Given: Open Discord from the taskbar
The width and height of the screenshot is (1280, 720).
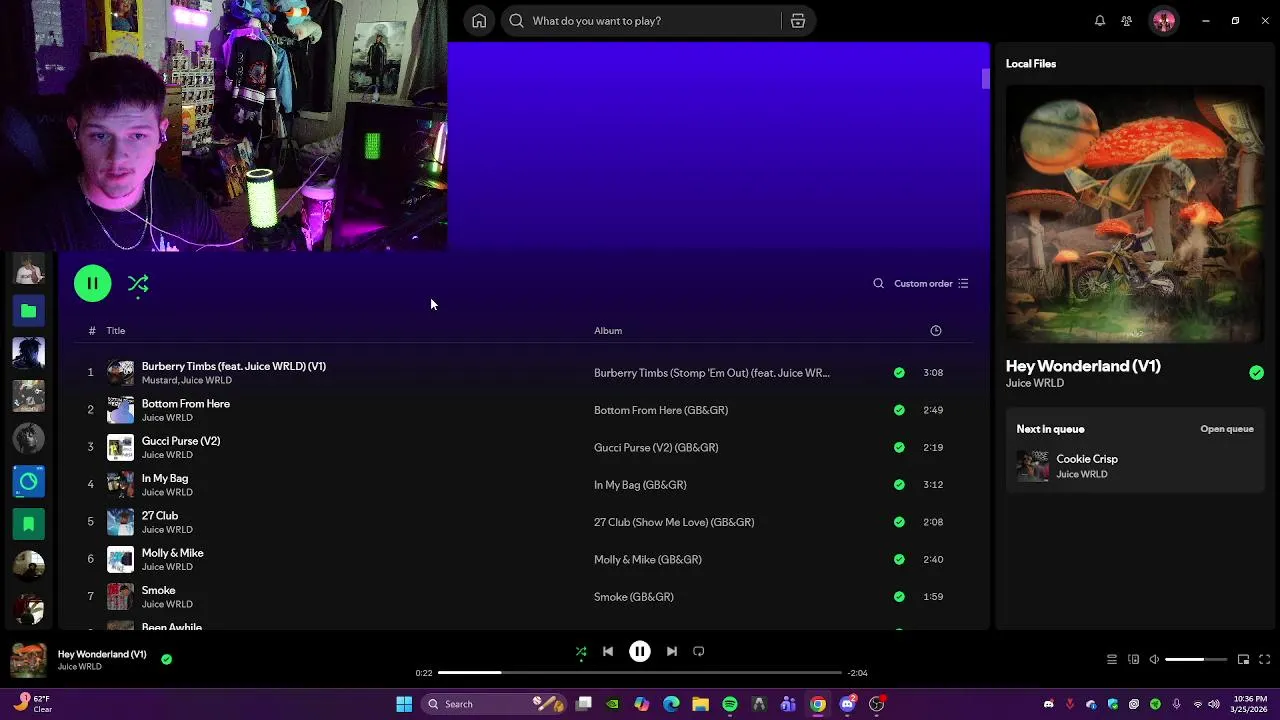Looking at the screenshot, I should [x=847, y=705].
